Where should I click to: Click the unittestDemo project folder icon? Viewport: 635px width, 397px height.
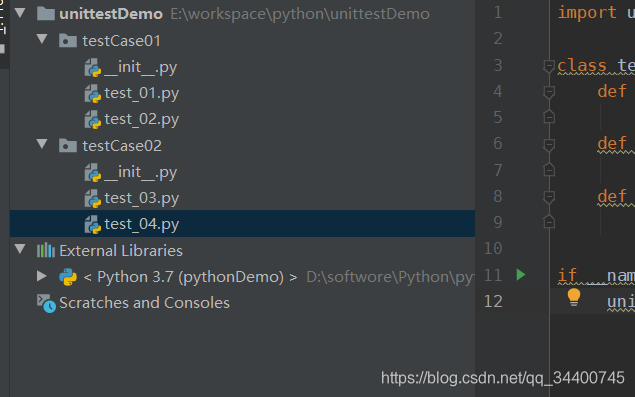[x=45, y=13]
